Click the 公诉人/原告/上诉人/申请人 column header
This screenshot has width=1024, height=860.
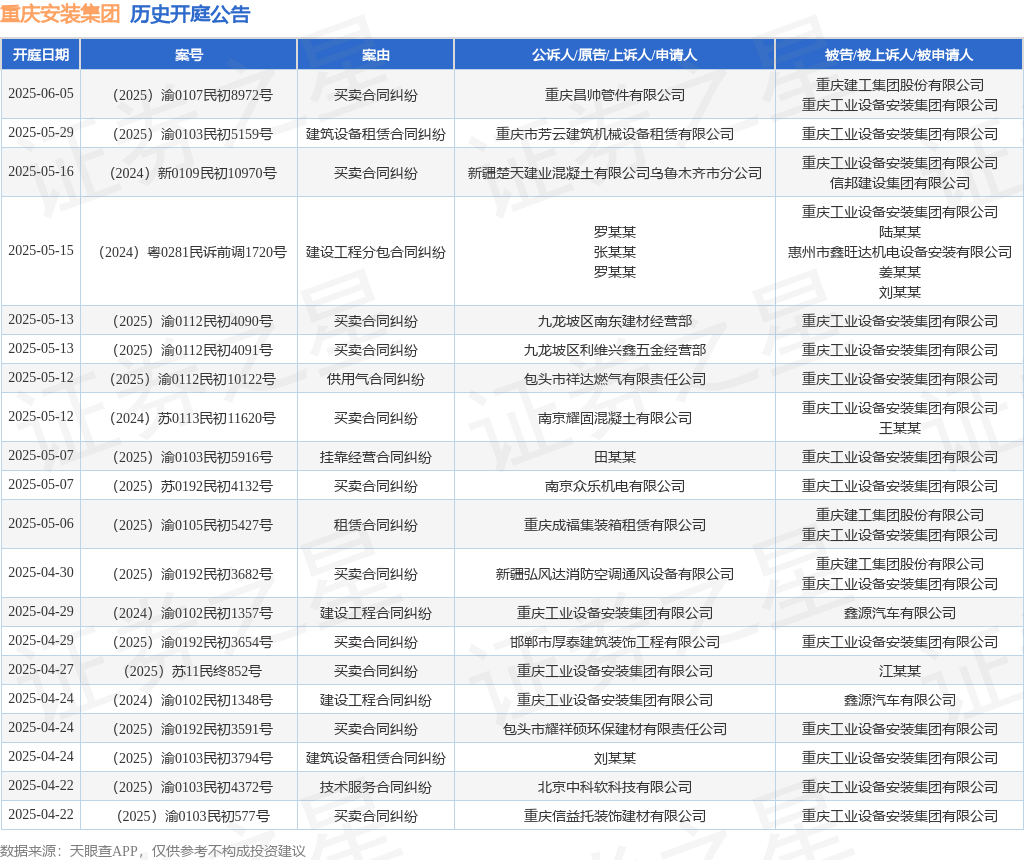615,55
